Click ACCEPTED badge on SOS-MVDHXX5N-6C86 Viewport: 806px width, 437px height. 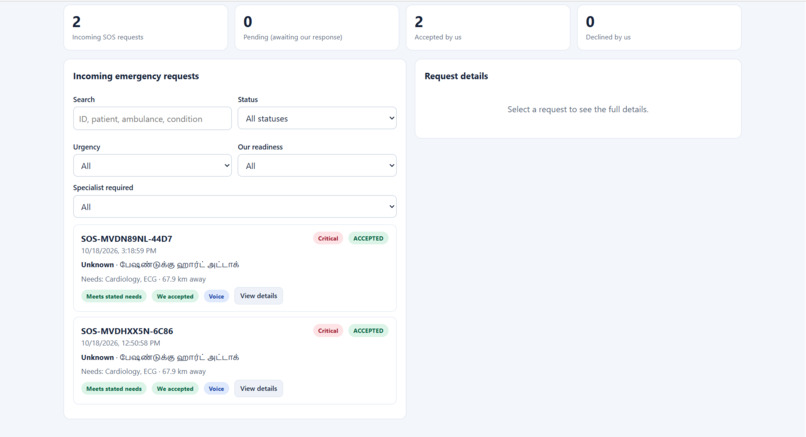tap(368, 331)
